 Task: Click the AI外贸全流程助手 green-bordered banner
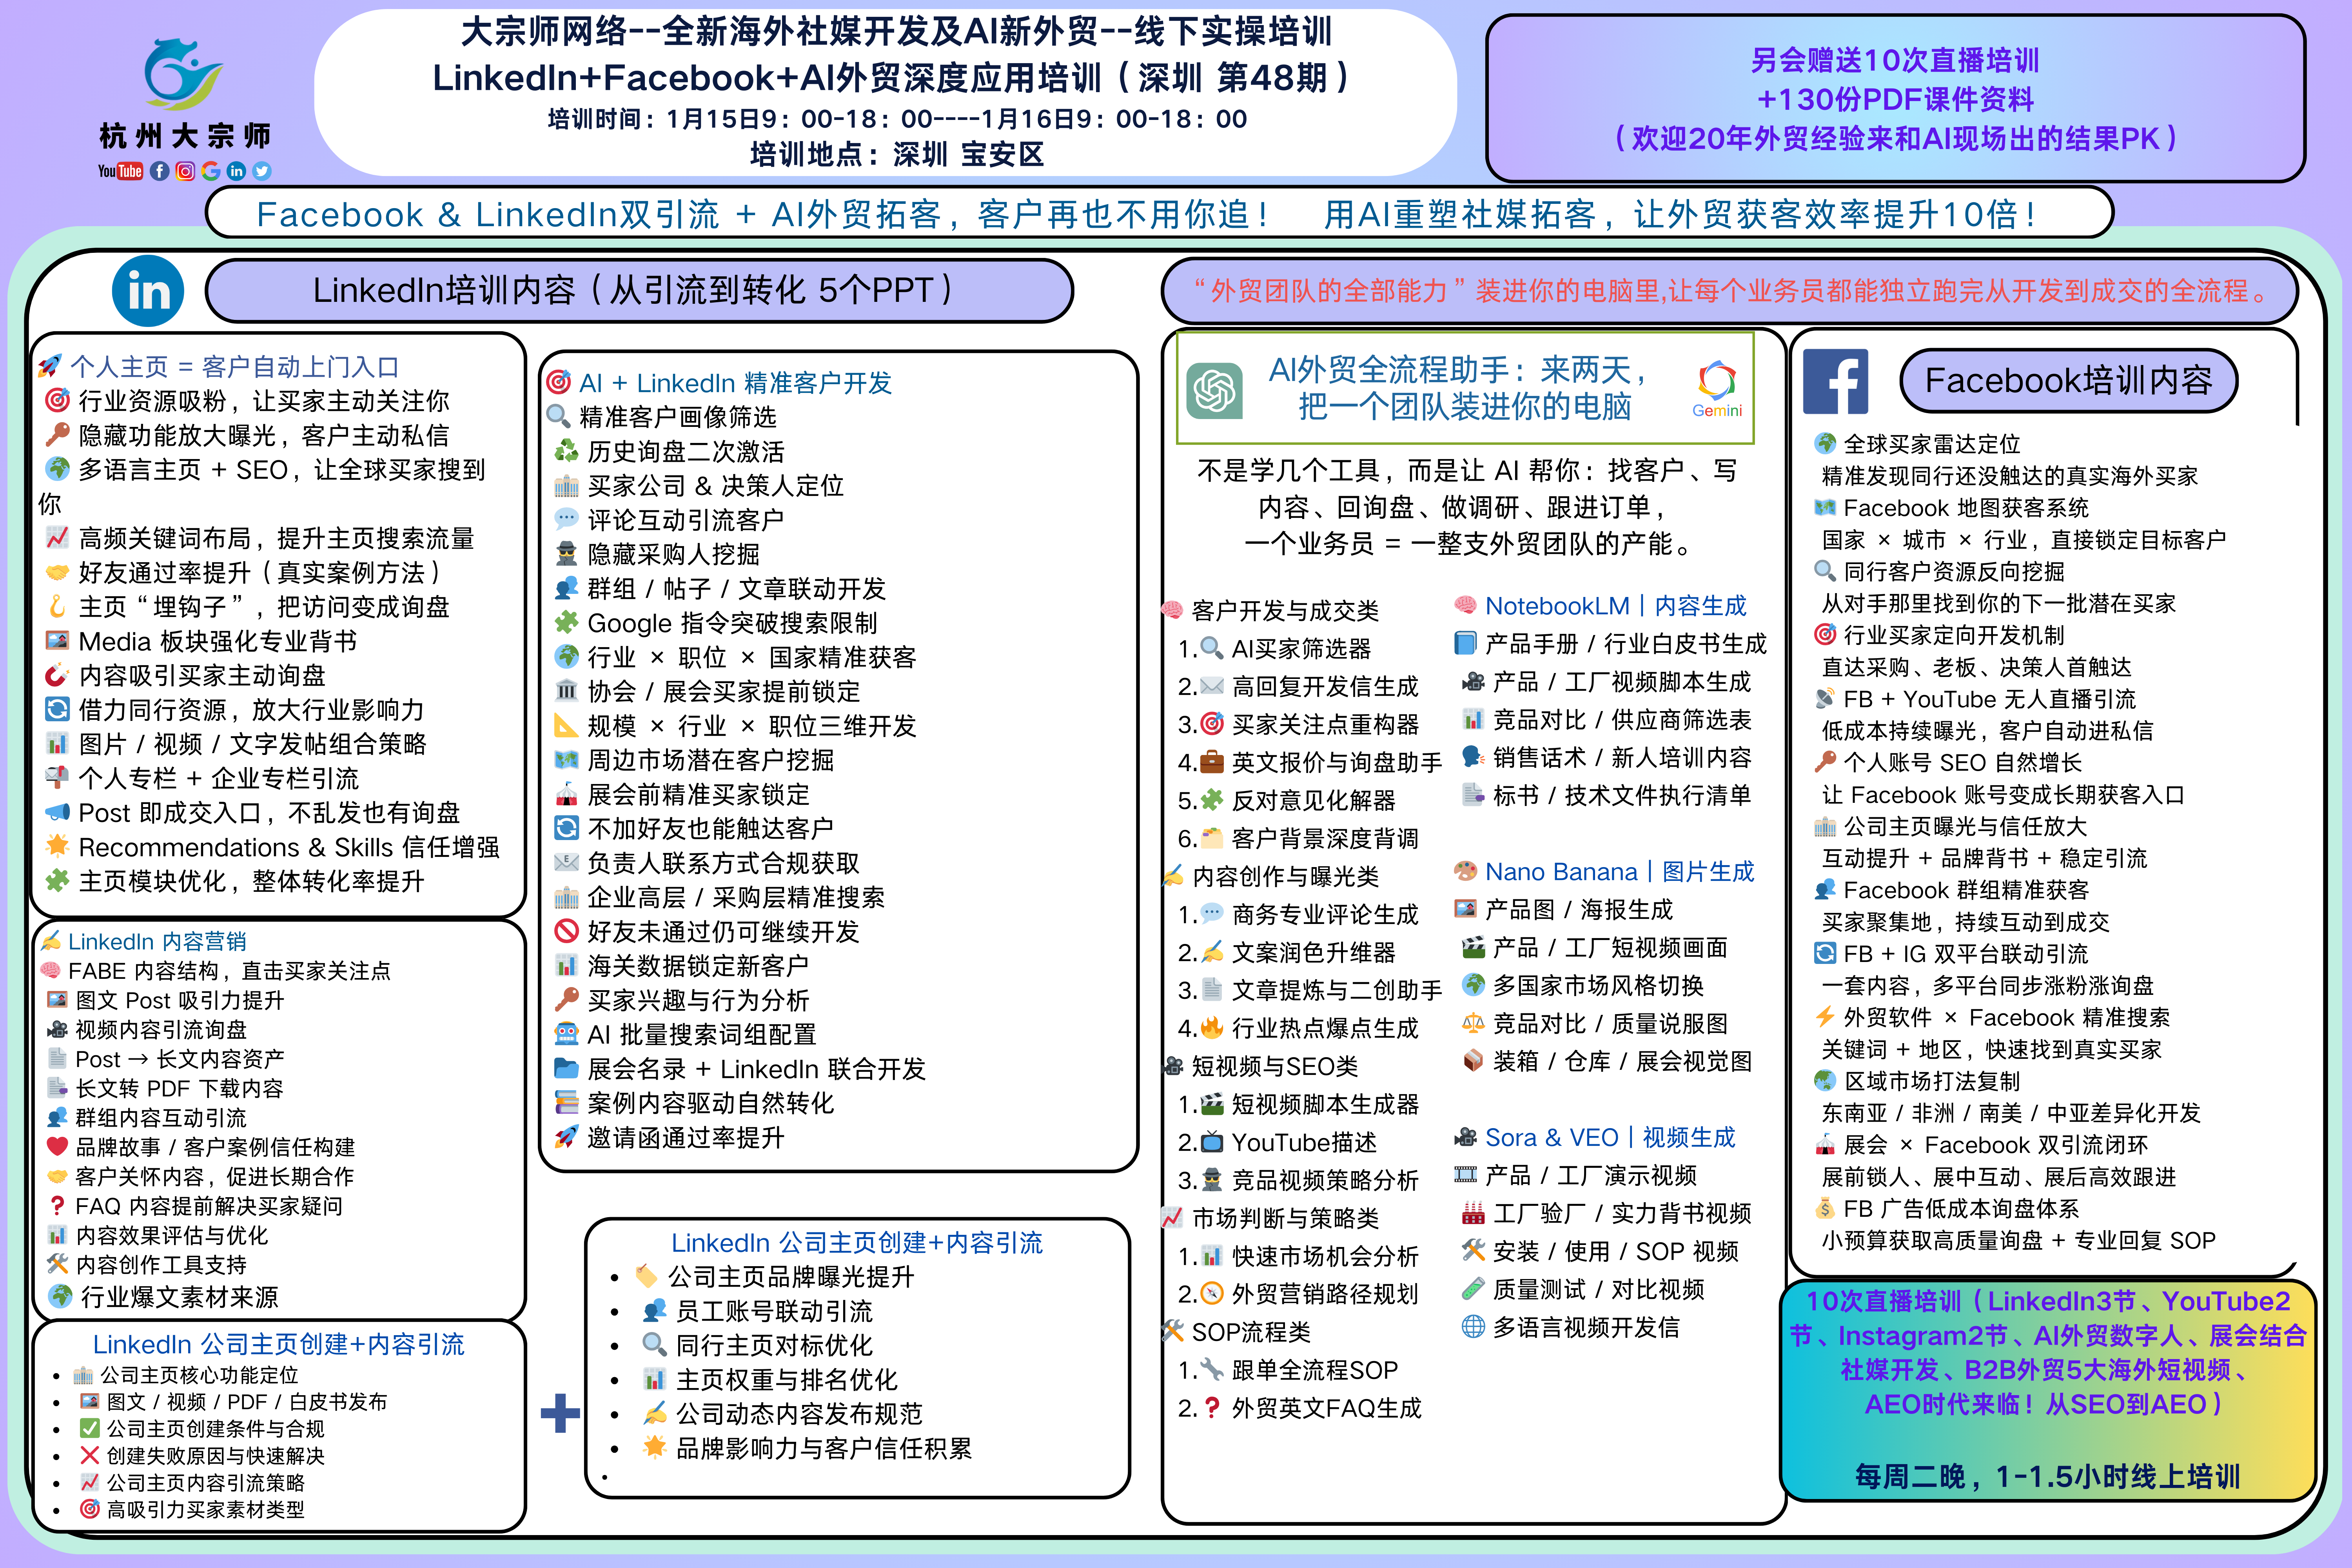1464,388
